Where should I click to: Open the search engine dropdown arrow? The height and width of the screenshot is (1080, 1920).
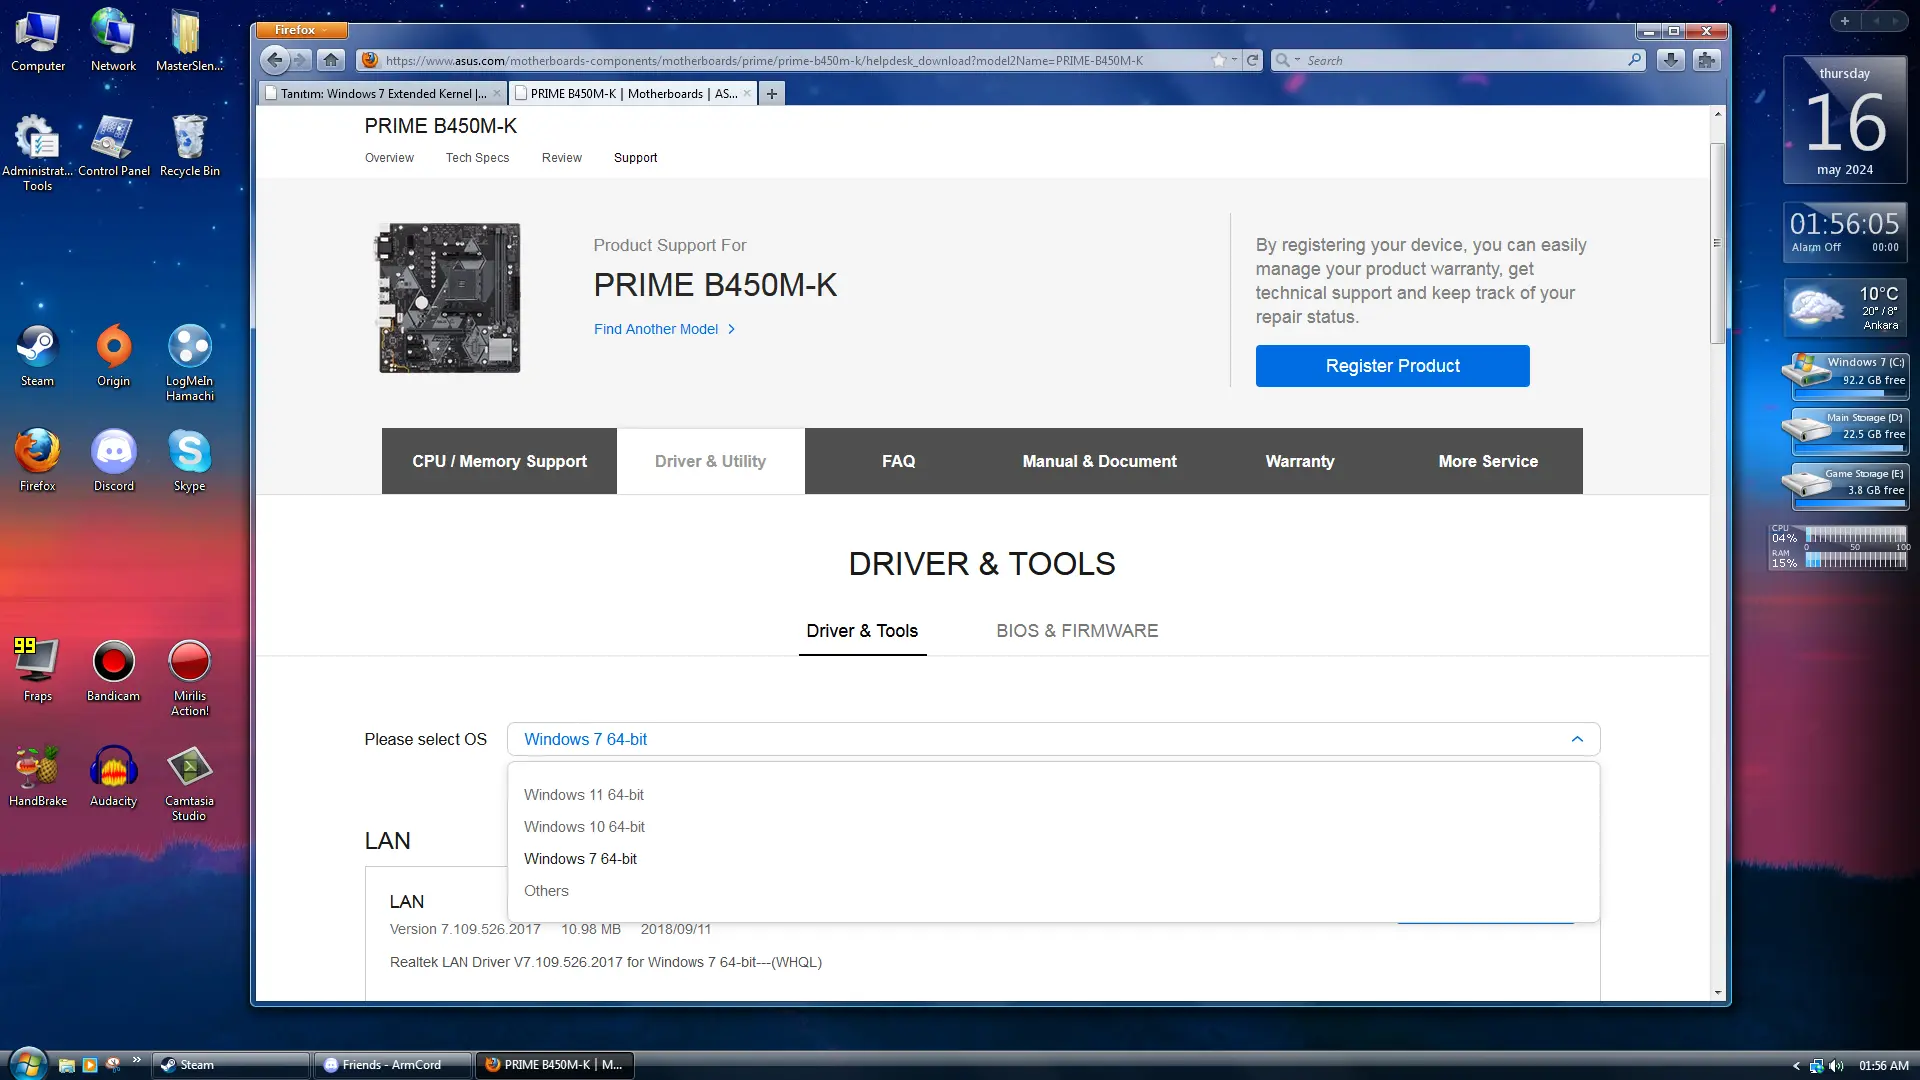pyautogui.click(x=1297, y=60)
